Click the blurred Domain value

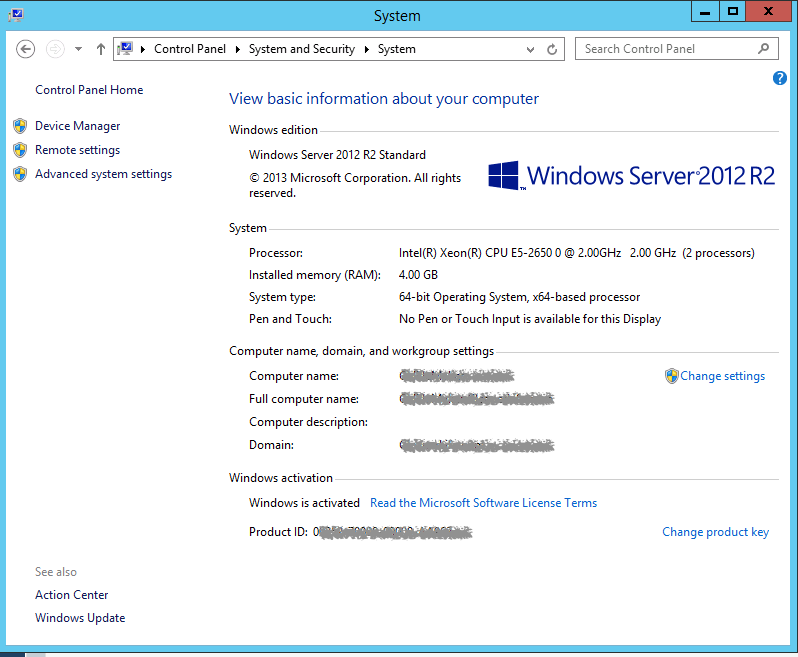477,445
